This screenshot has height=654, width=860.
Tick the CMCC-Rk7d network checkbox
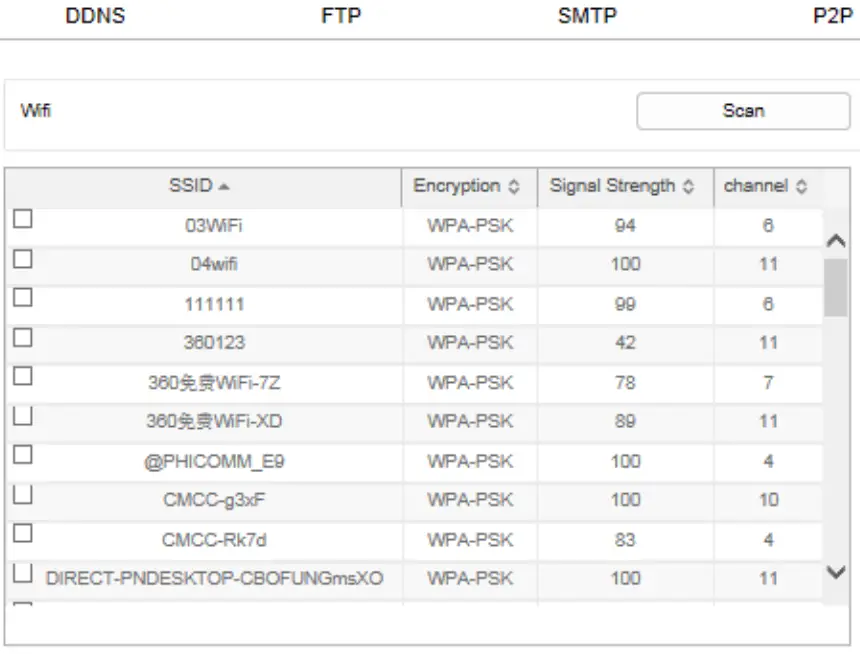22,534
